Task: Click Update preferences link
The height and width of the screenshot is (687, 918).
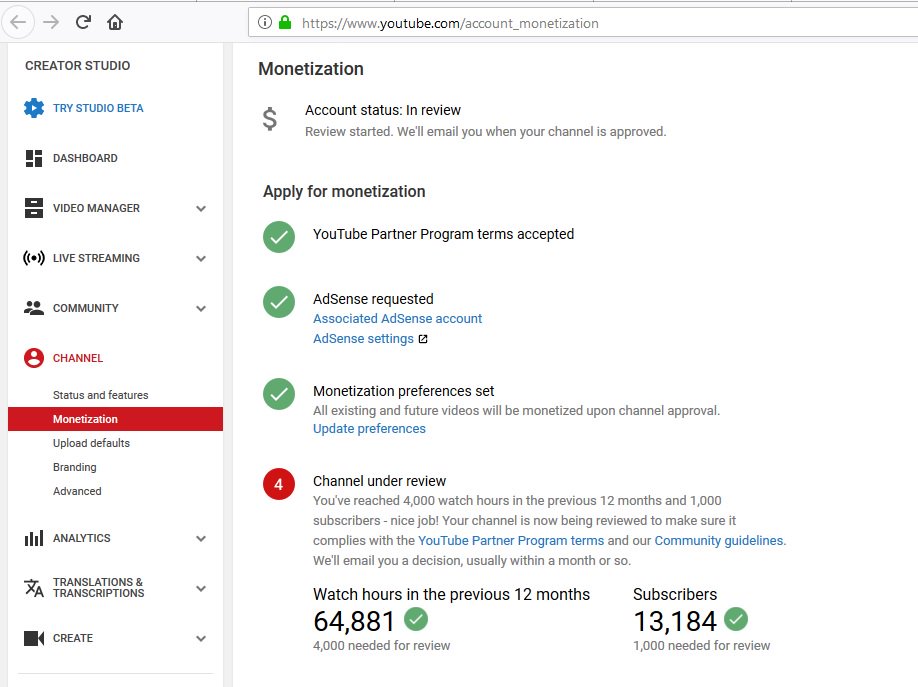Action: tap(369, 429)
